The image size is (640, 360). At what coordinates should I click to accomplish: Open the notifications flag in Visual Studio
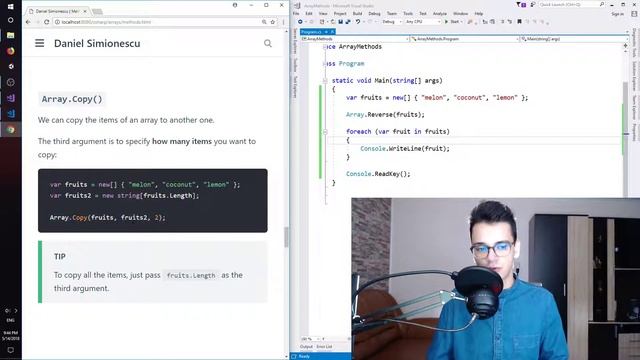click(521, 4)
